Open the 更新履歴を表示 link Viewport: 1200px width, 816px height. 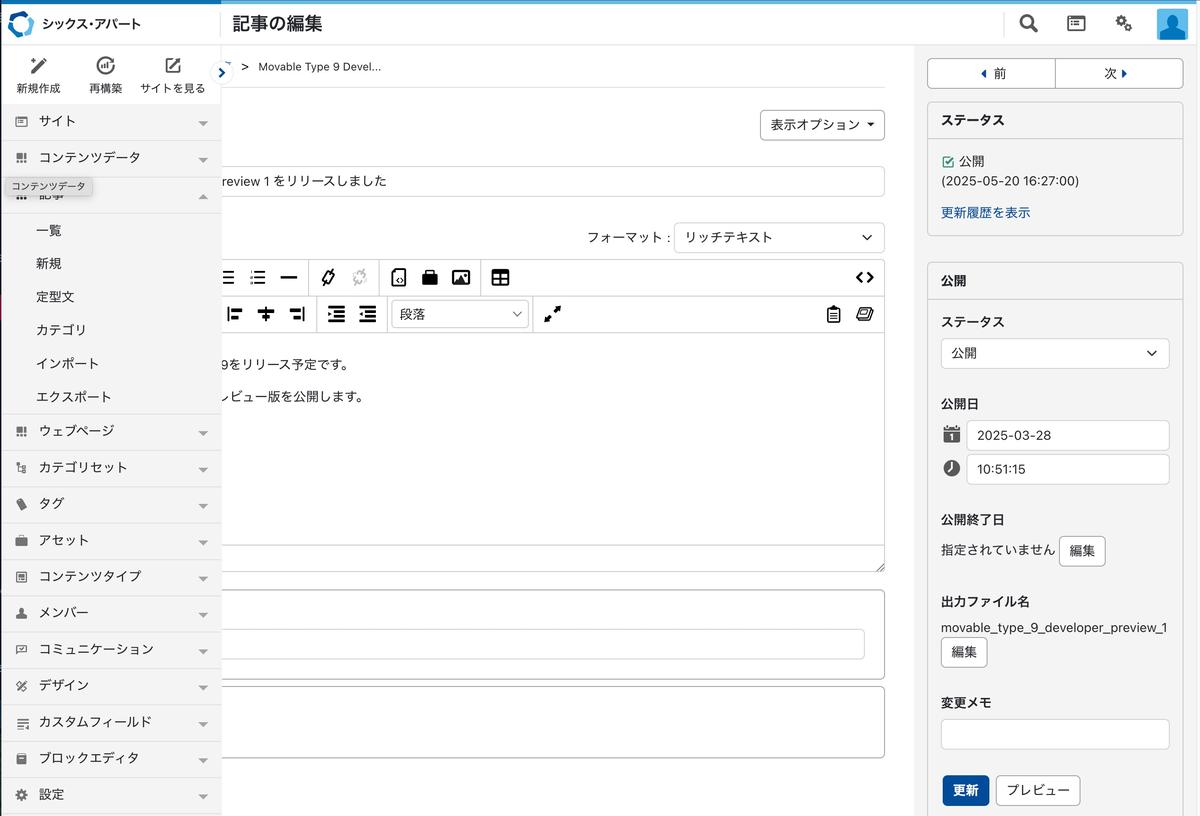(x=985, y=213)
